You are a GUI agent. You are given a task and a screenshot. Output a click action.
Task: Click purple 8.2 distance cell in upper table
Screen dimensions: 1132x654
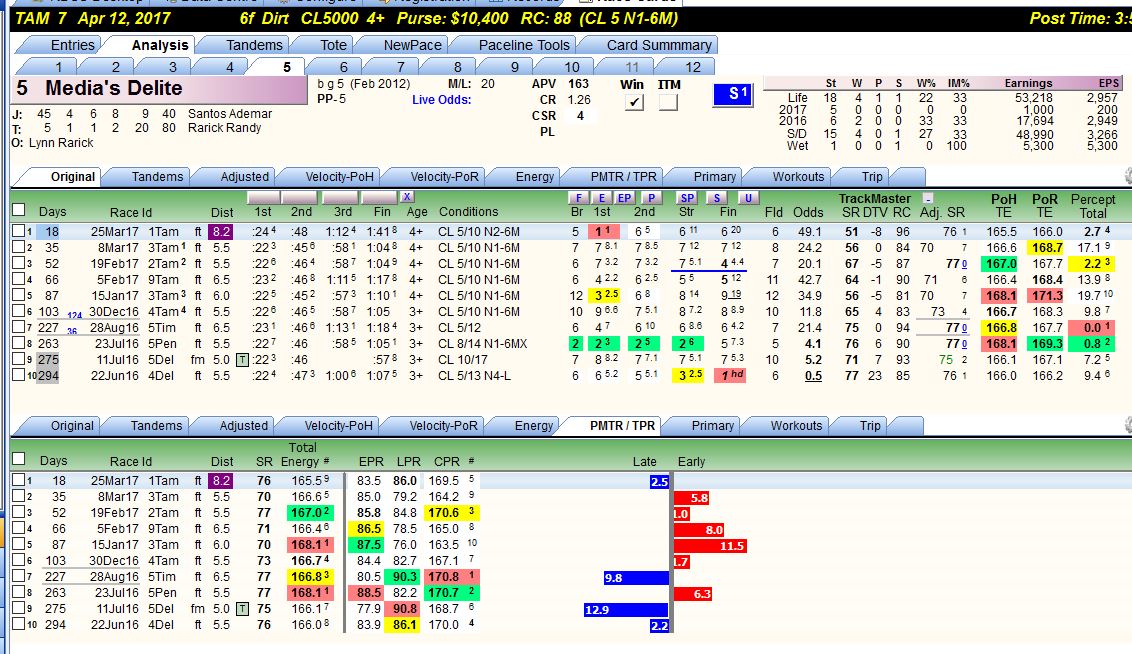point(220,232)
